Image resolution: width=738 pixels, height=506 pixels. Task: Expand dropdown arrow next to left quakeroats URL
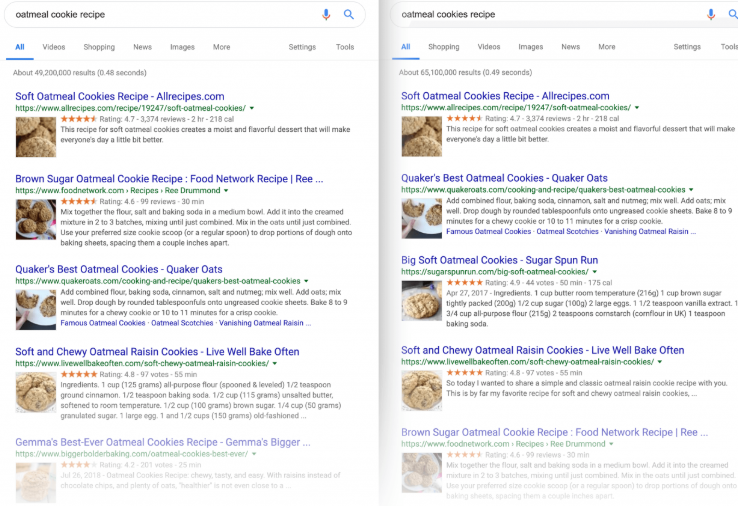(306, 281)
